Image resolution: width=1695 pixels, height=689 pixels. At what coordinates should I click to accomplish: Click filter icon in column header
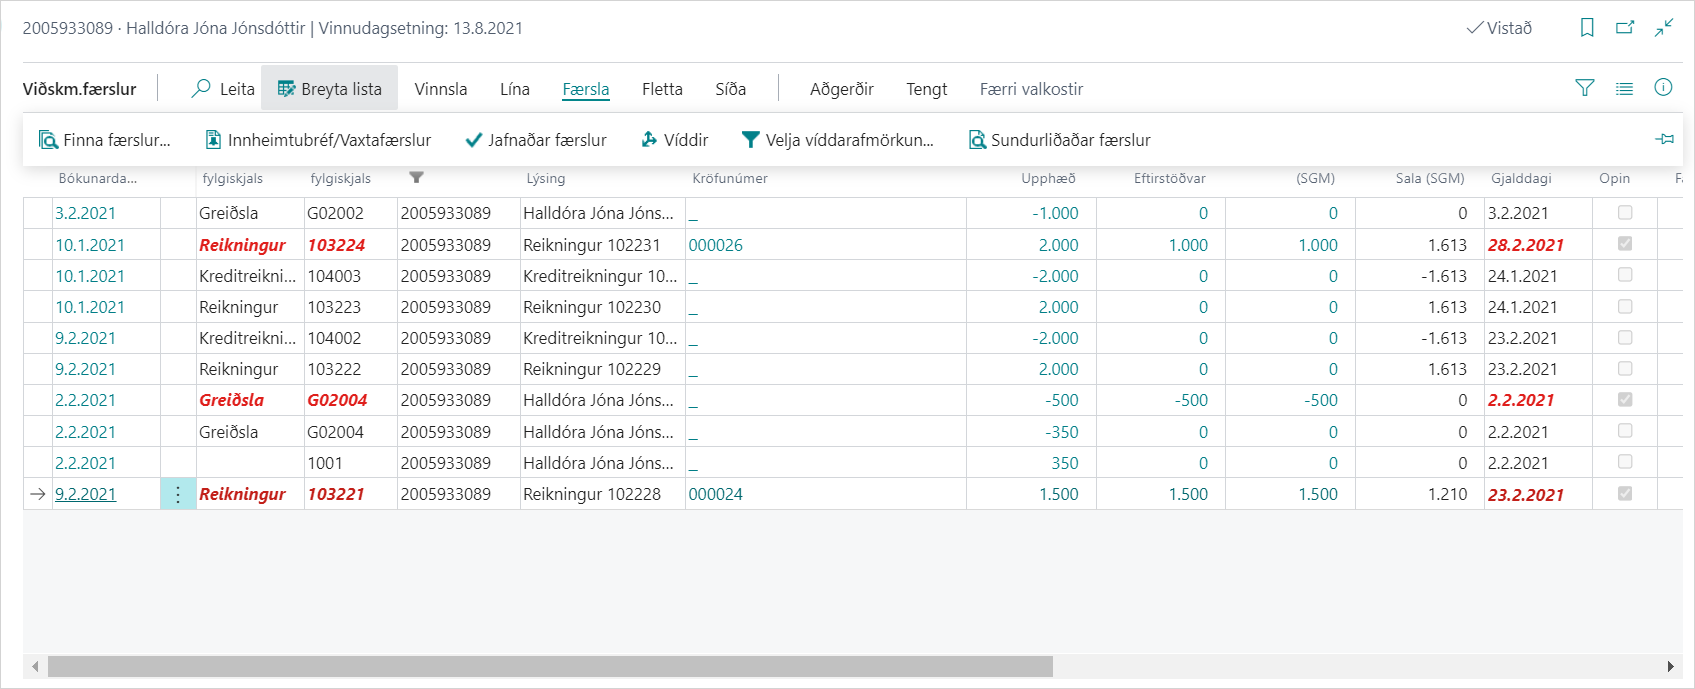416,178
